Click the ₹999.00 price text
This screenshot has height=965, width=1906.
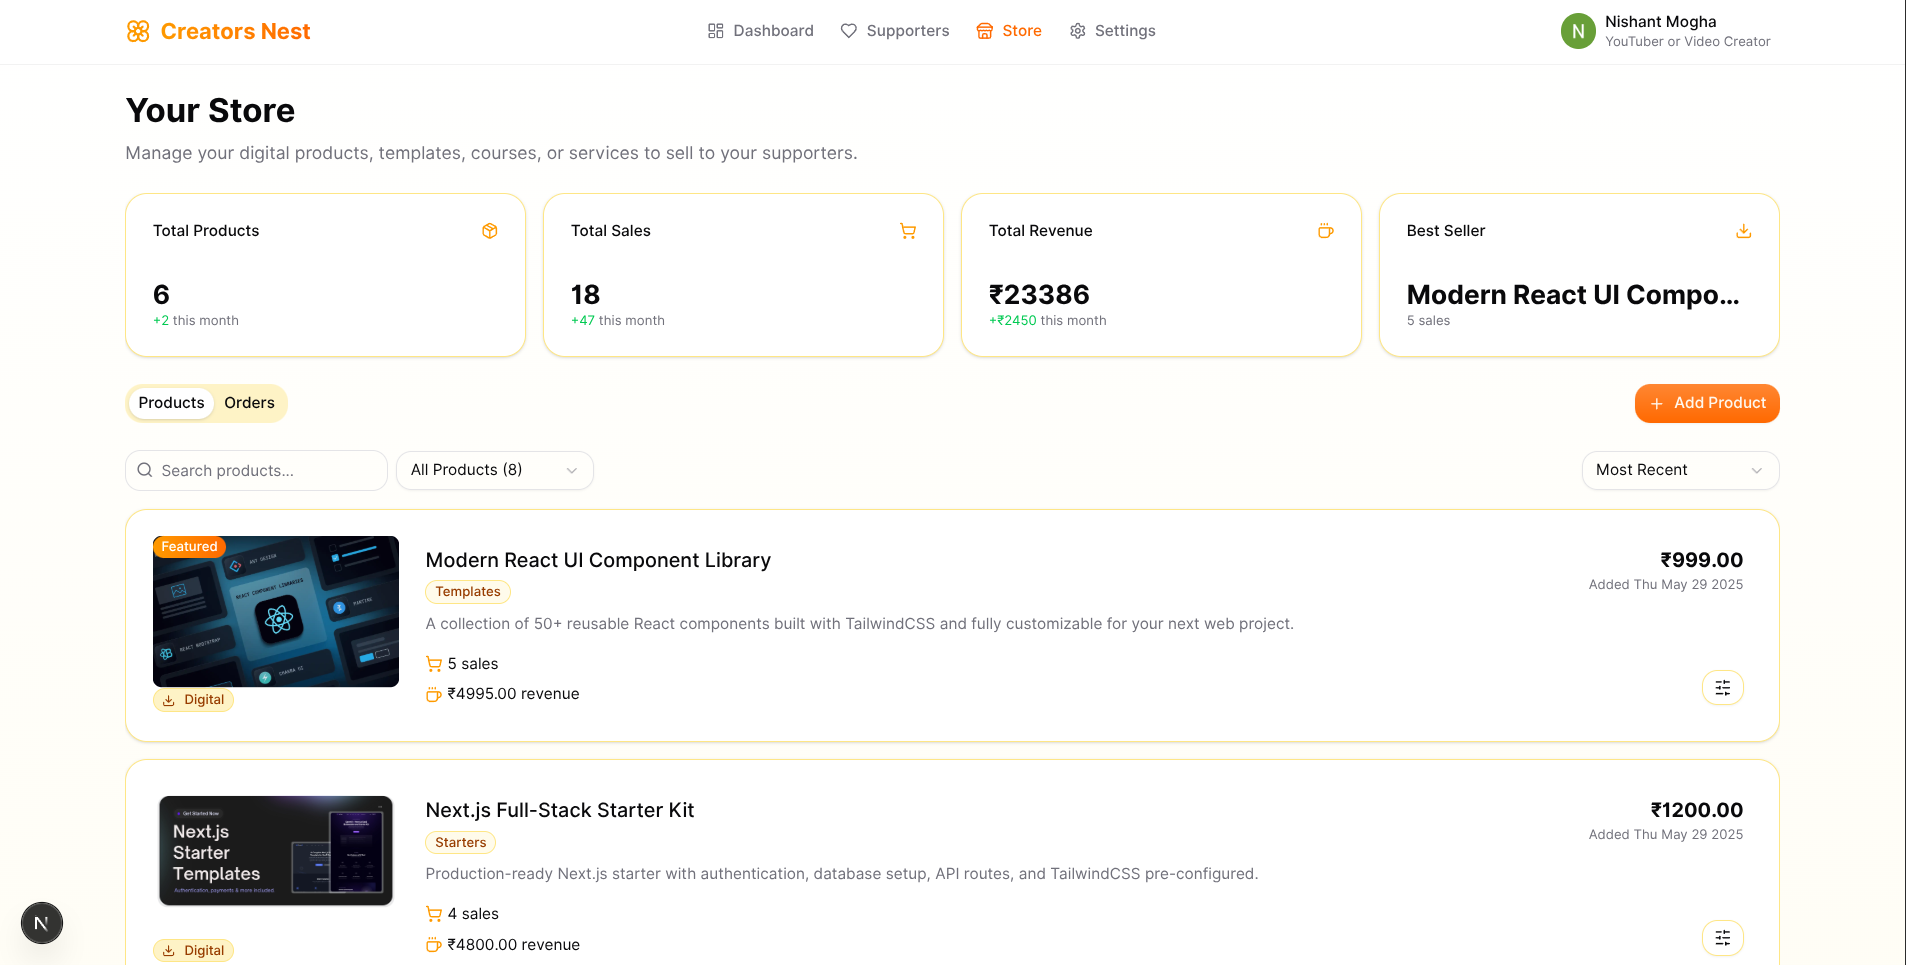click(x=1702, y=560)
